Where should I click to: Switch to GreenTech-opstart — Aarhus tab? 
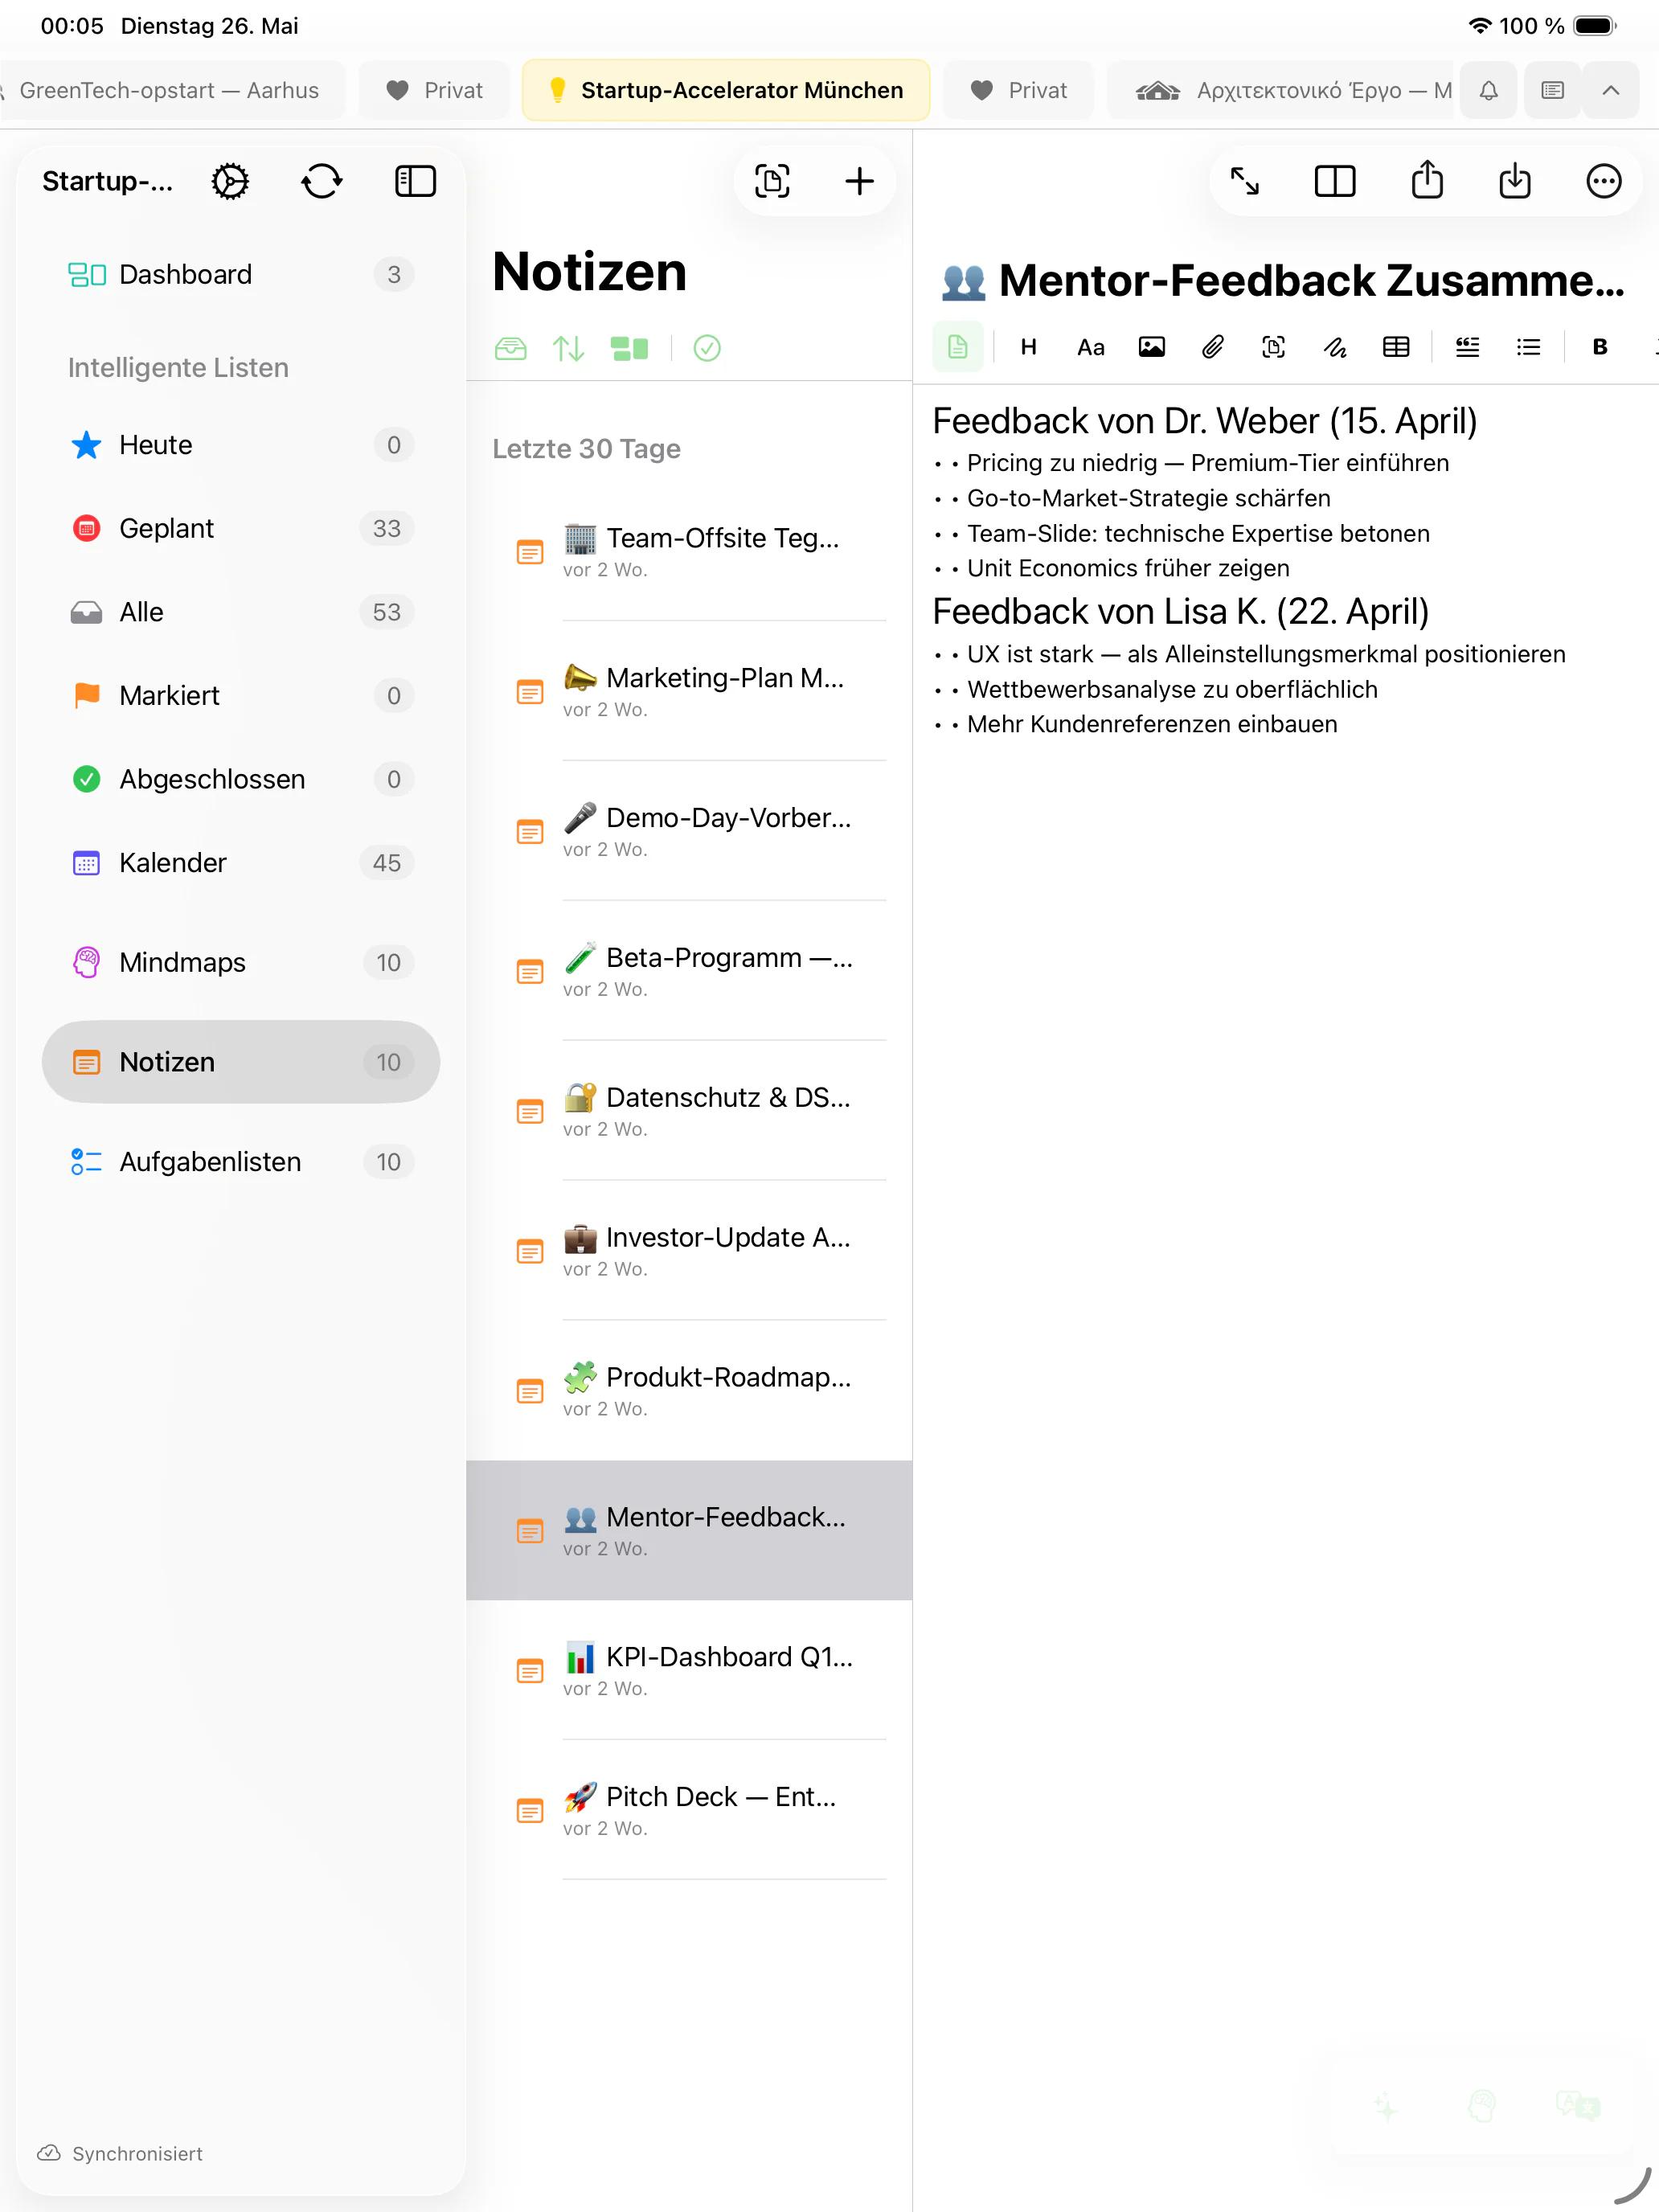click(x=172, y=91)
